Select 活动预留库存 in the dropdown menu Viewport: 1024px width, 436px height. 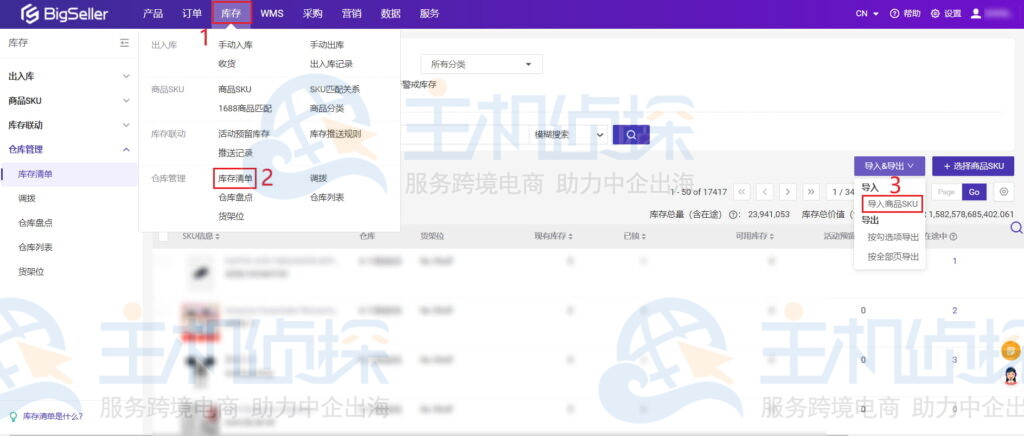244,134
